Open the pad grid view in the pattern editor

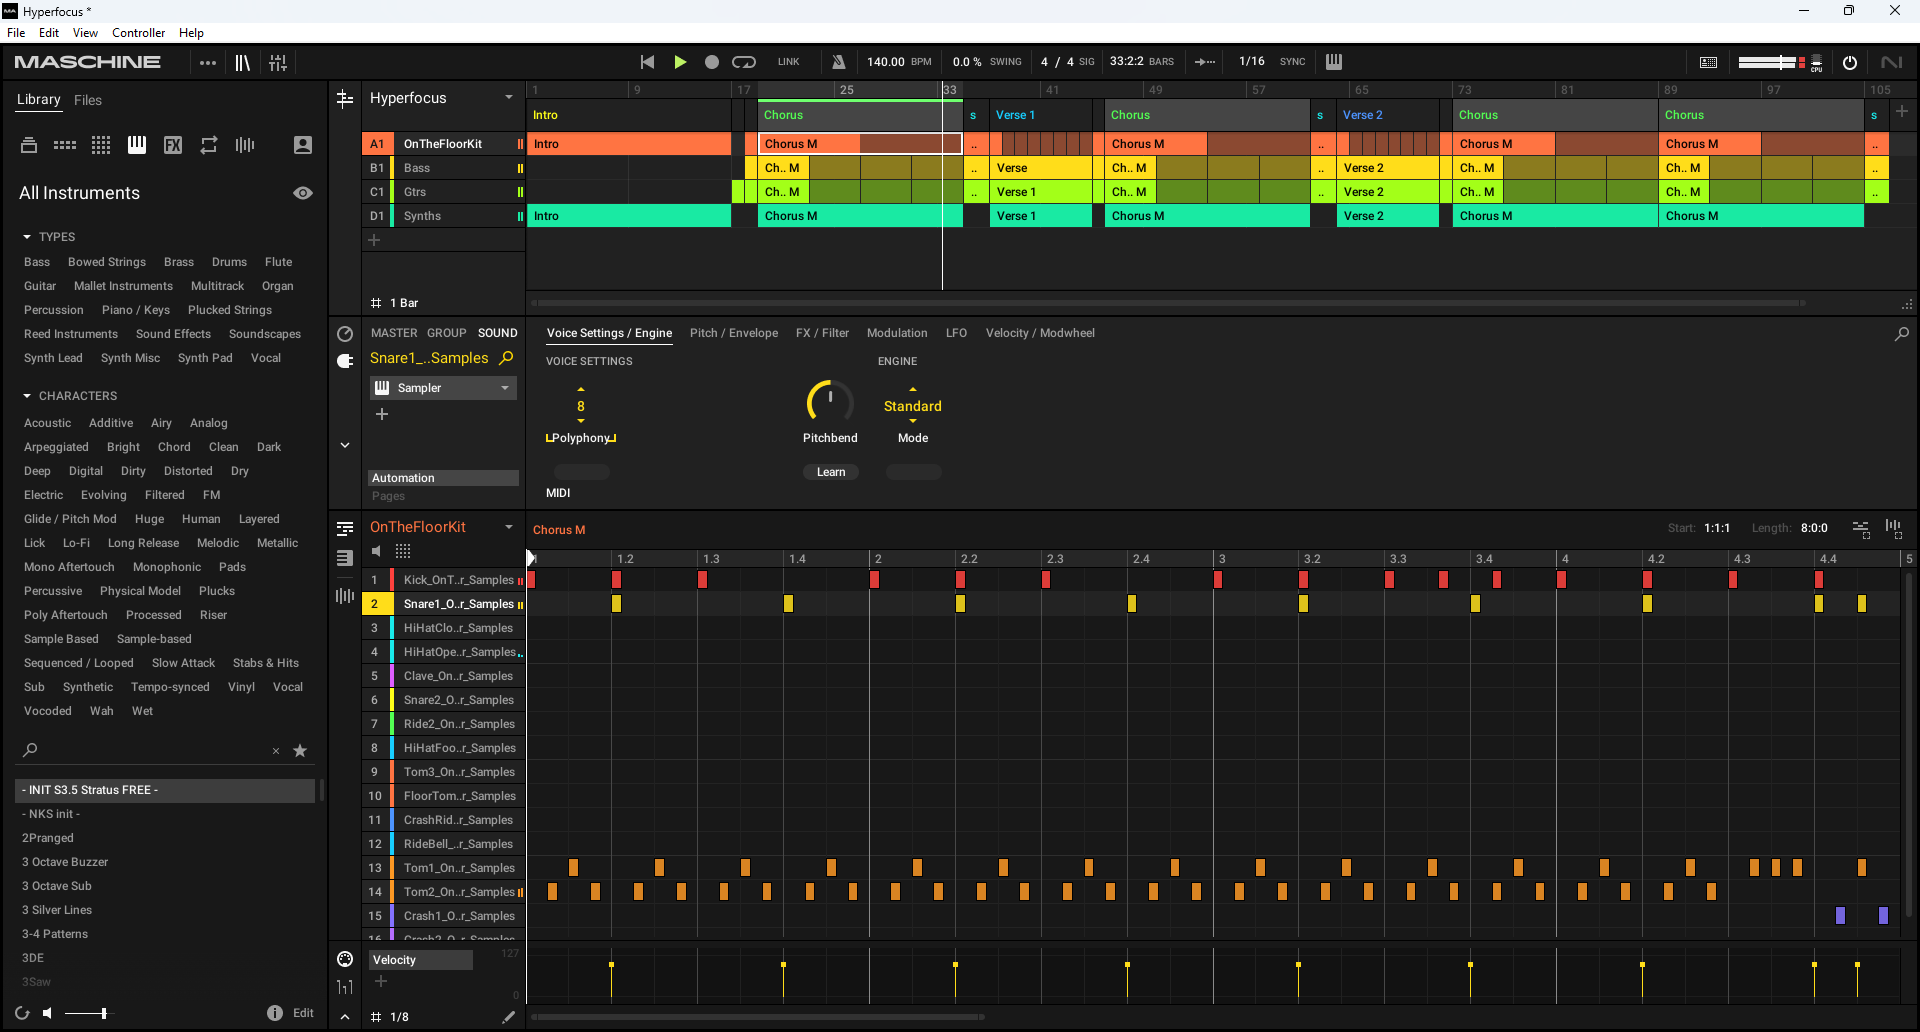pos(403,551)
